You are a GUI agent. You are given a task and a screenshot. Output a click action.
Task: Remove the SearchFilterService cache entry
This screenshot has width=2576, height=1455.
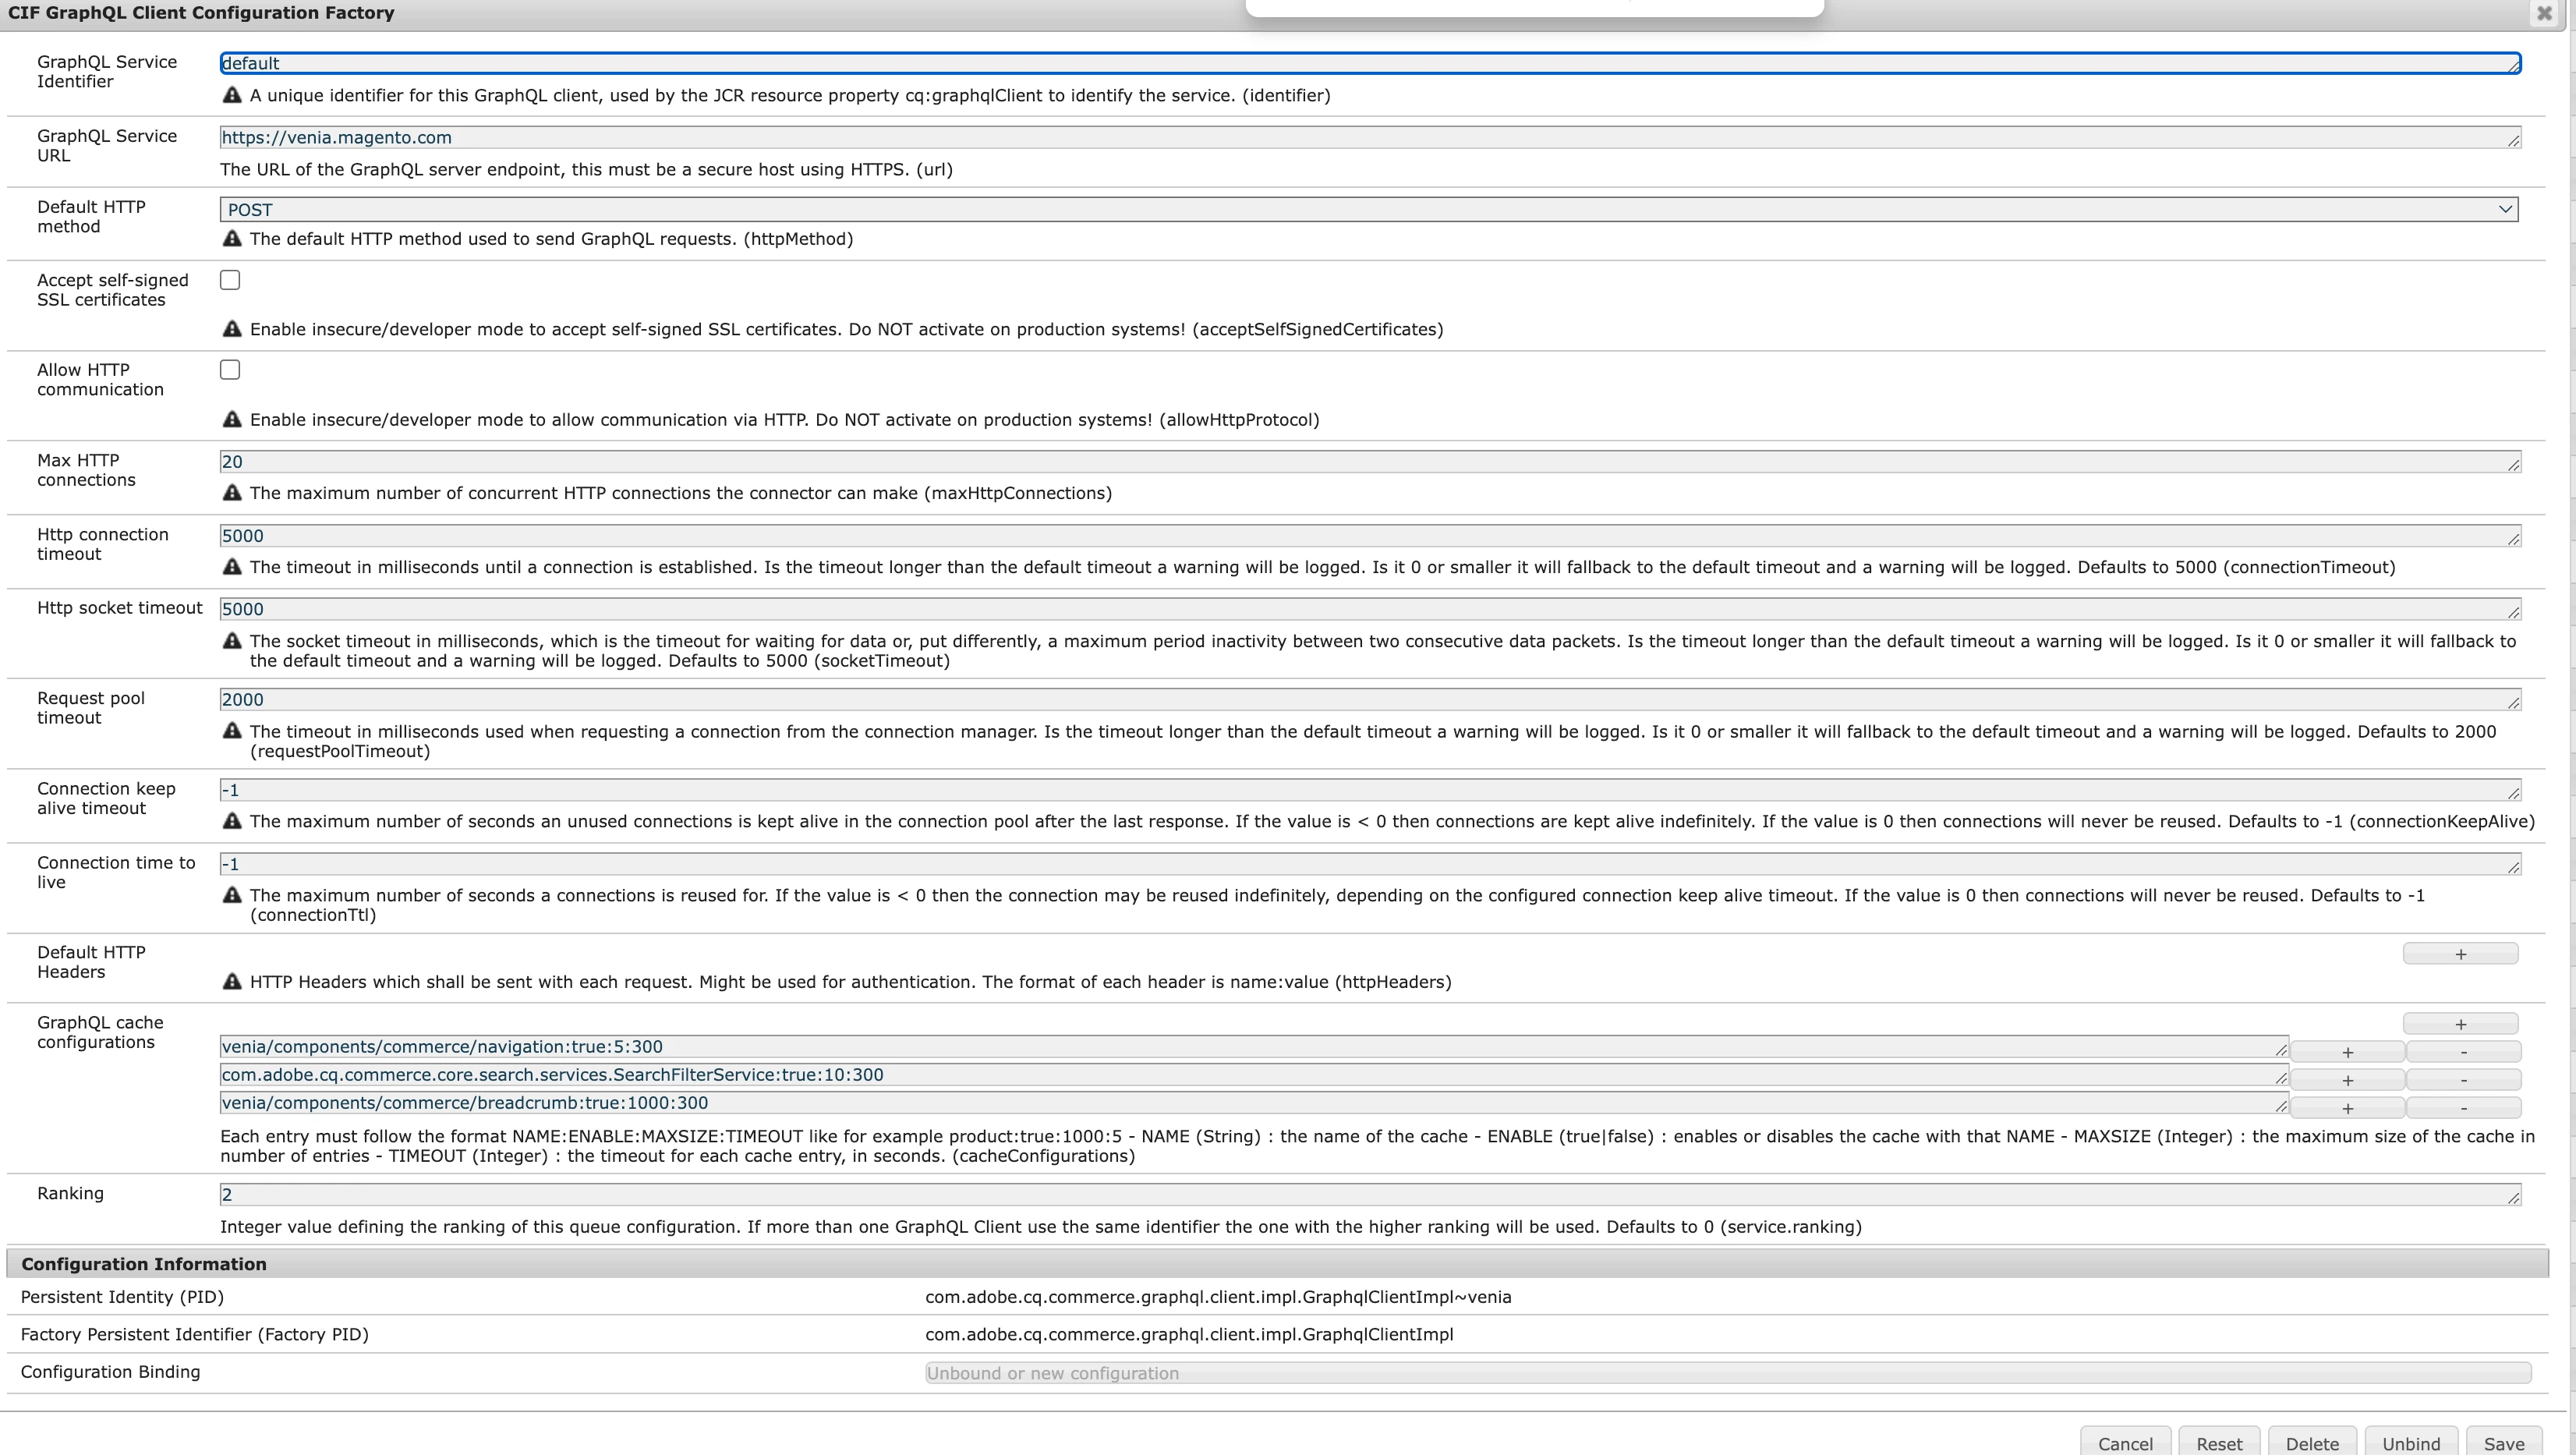[x=2462, y=1080]
